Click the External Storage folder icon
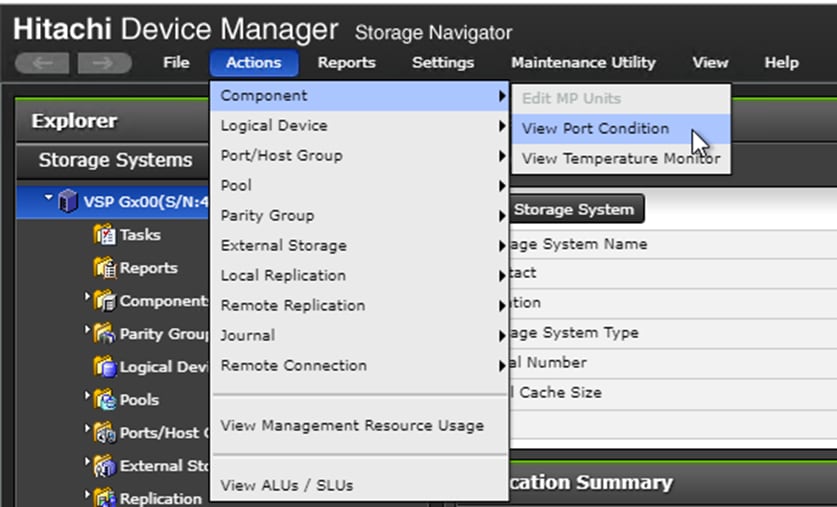837x507 pixels. click(104, 466)
